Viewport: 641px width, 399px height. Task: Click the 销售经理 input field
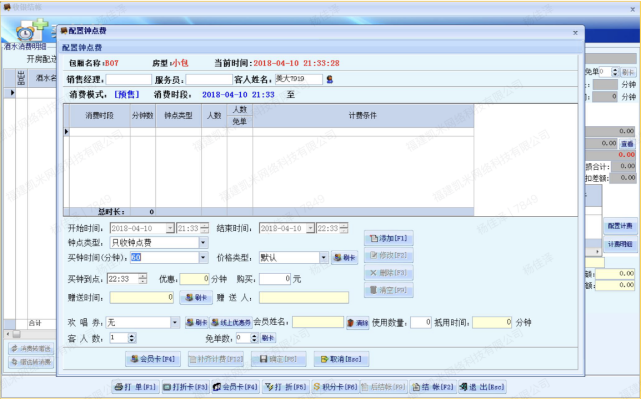[129, 79]
